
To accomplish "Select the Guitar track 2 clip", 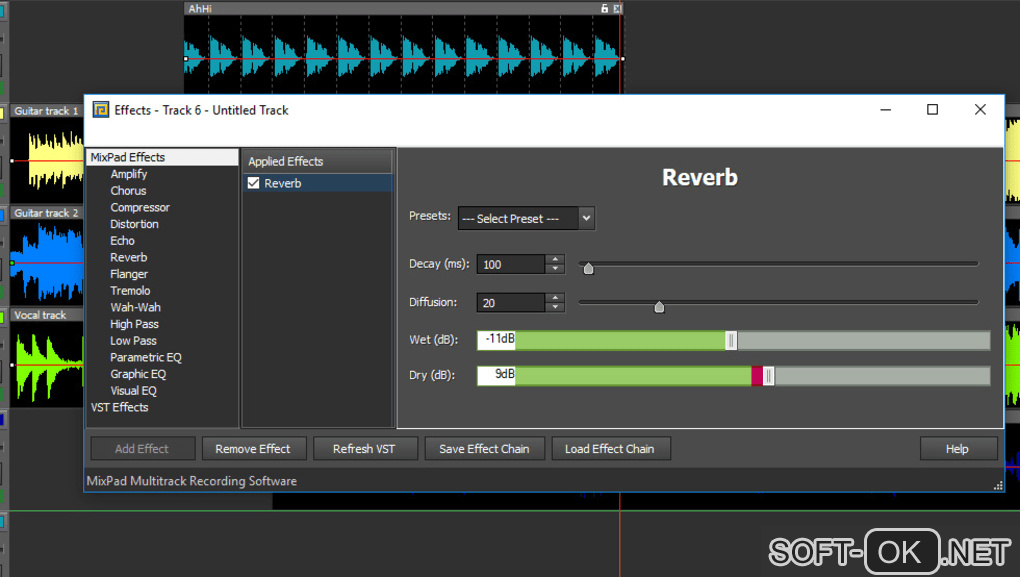I will click(x=47, y=256).
